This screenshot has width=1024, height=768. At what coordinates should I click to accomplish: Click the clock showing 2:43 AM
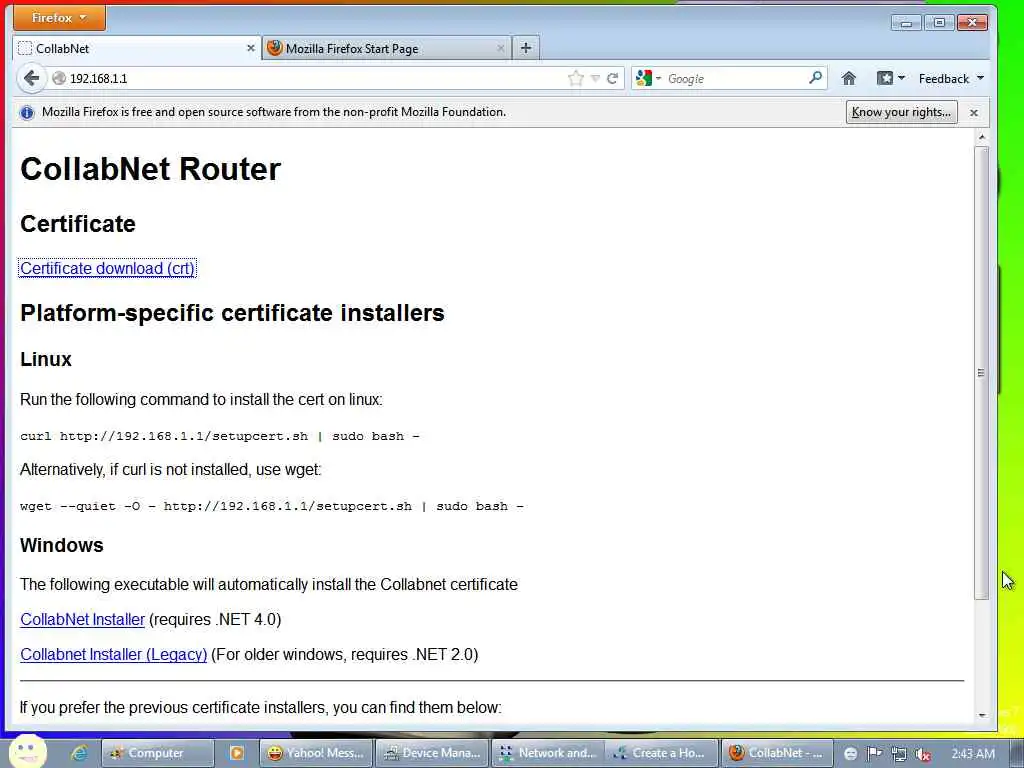[973, 754]
